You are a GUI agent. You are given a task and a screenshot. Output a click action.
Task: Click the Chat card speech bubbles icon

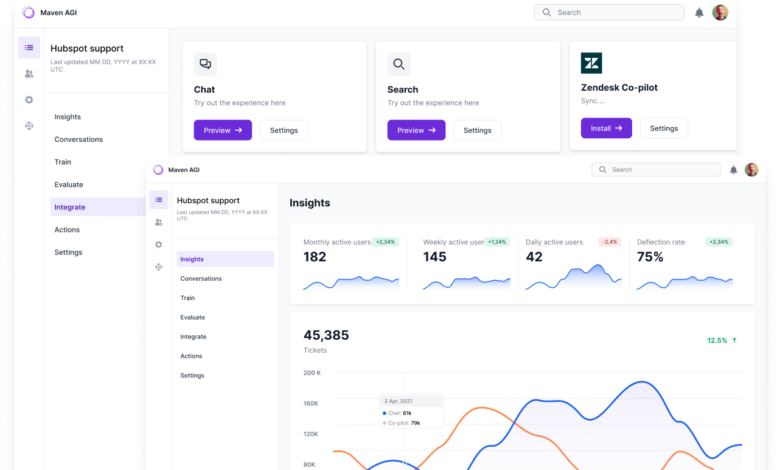click(205, 64)
